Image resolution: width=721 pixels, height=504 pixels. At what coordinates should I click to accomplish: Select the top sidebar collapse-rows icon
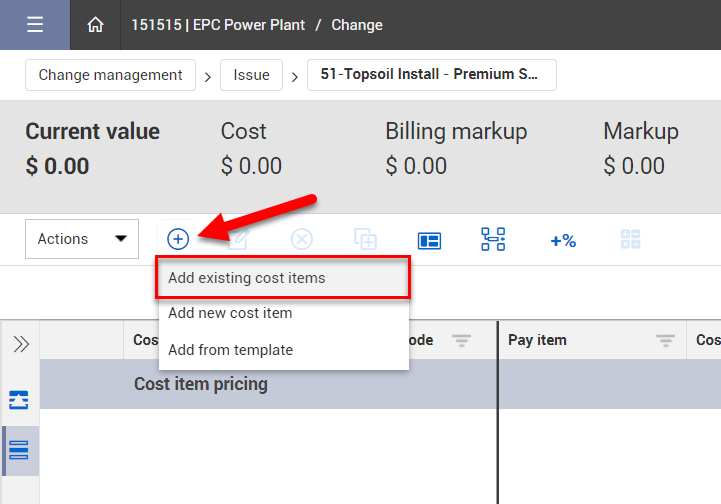click(19, 400)
